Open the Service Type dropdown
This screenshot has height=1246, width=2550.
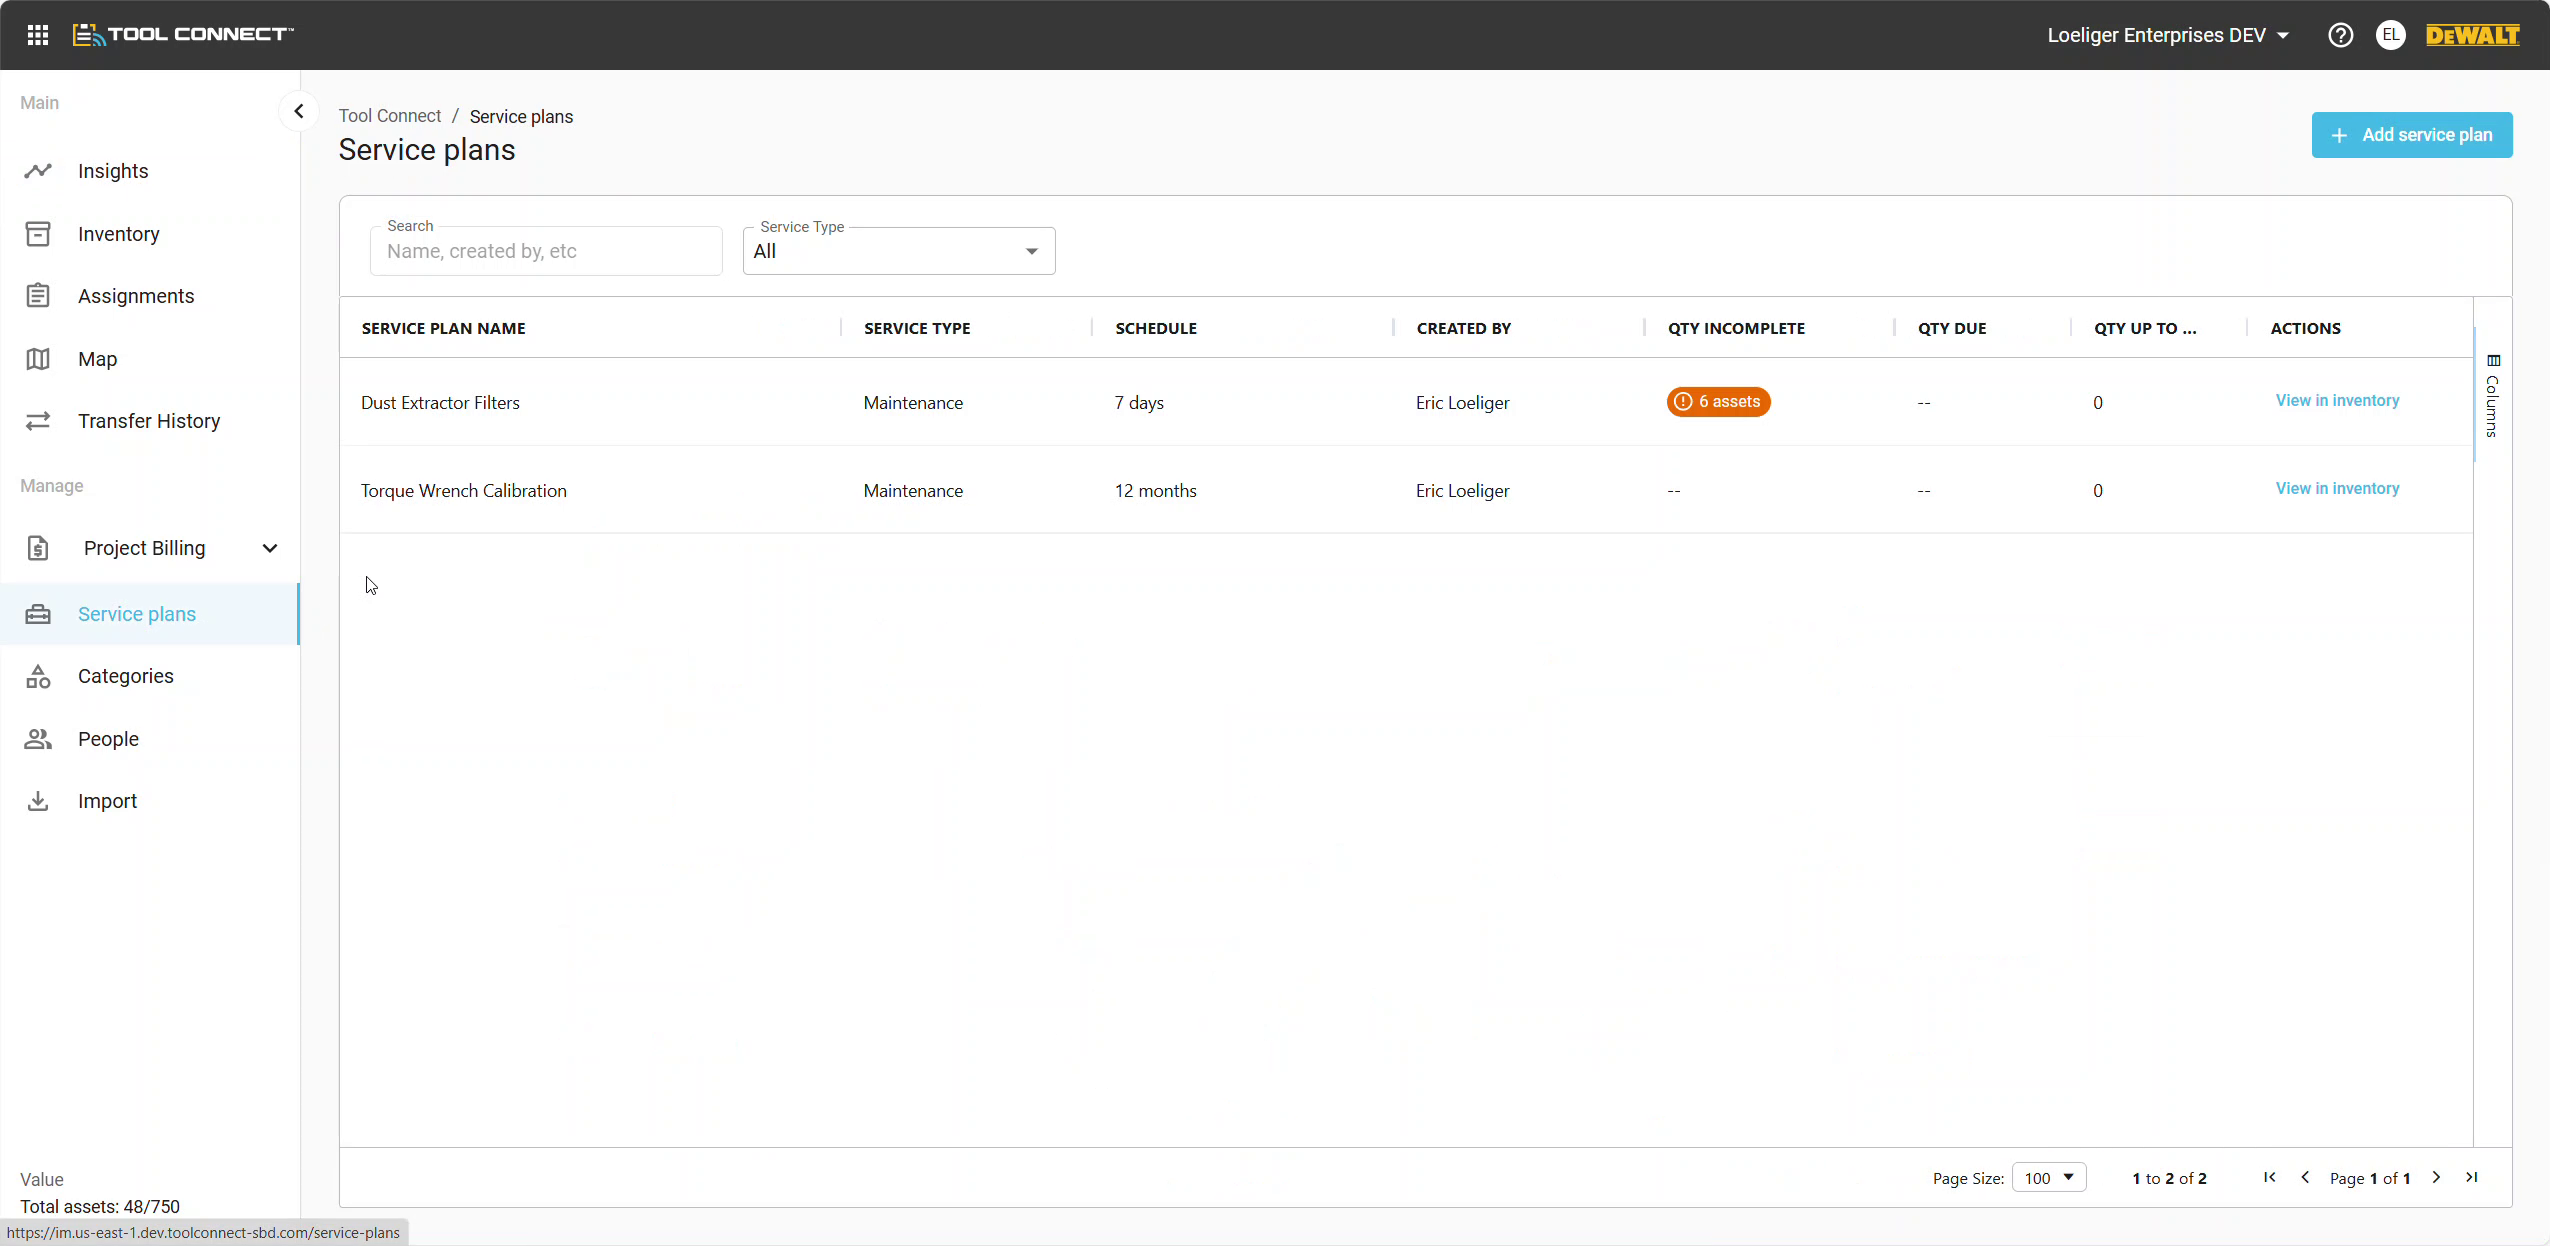(899, 251)
